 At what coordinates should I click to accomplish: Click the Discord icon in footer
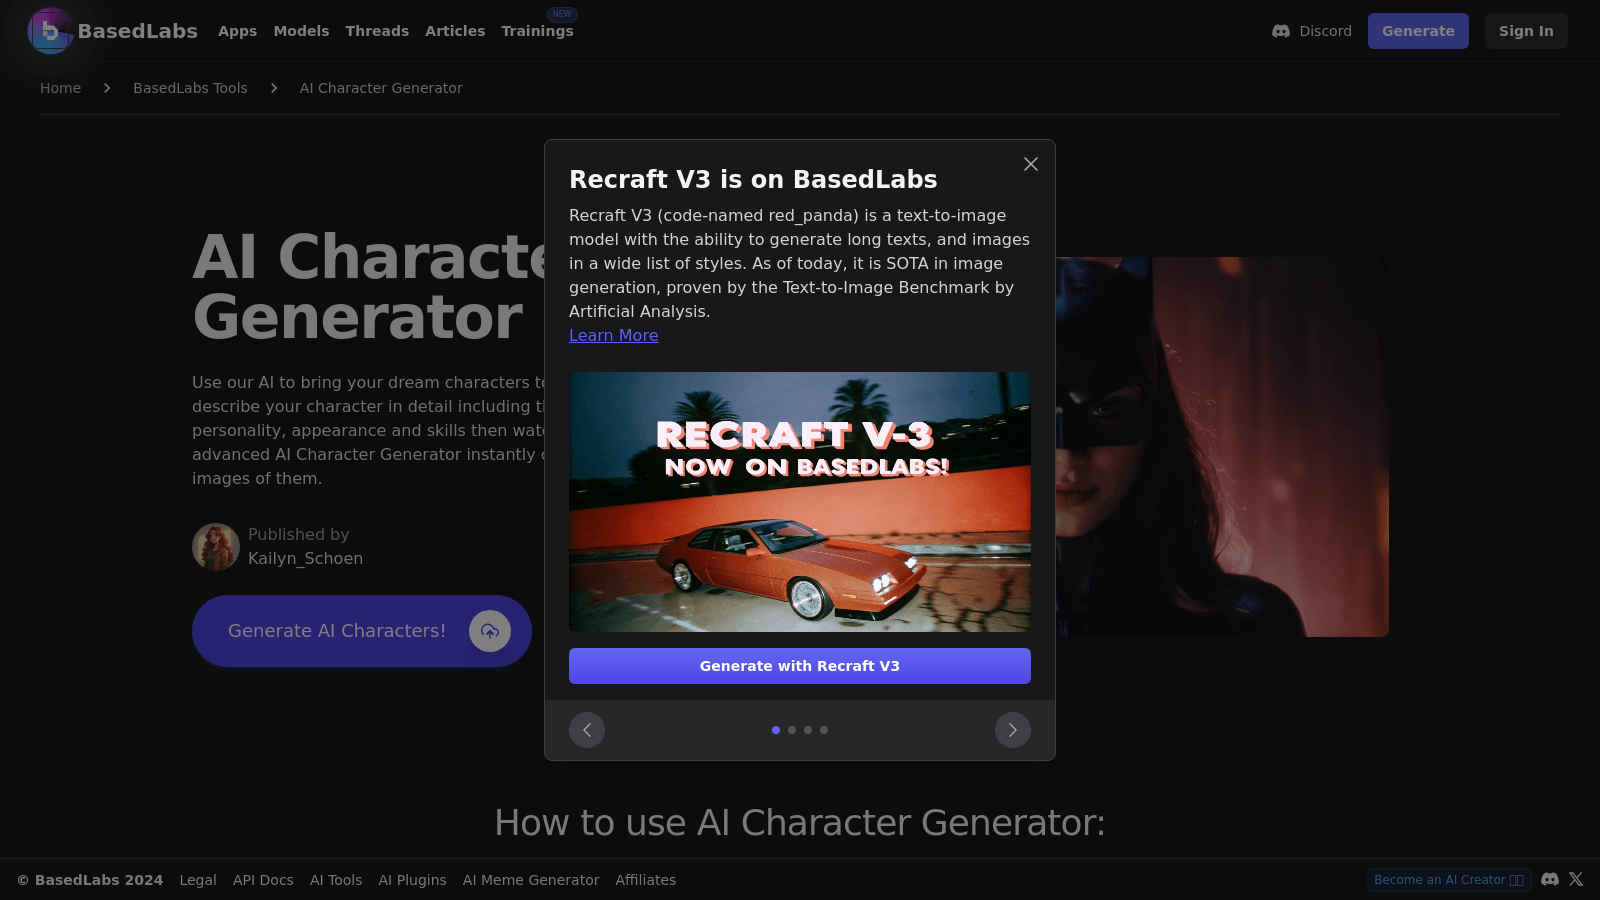pos(1550,880)
